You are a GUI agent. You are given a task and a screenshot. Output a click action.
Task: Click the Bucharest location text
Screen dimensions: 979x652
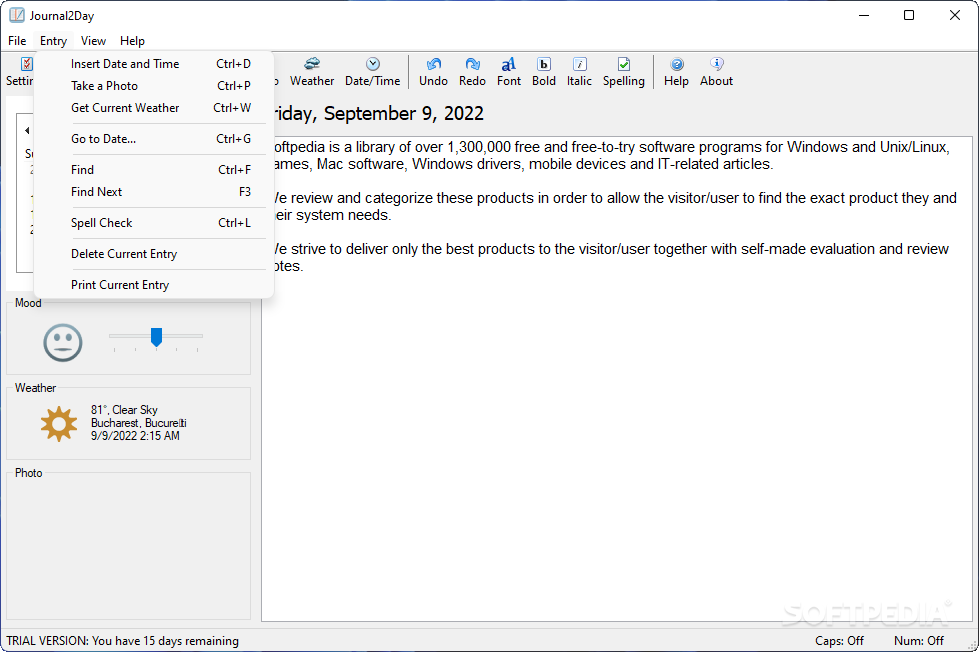coord(139,423)
